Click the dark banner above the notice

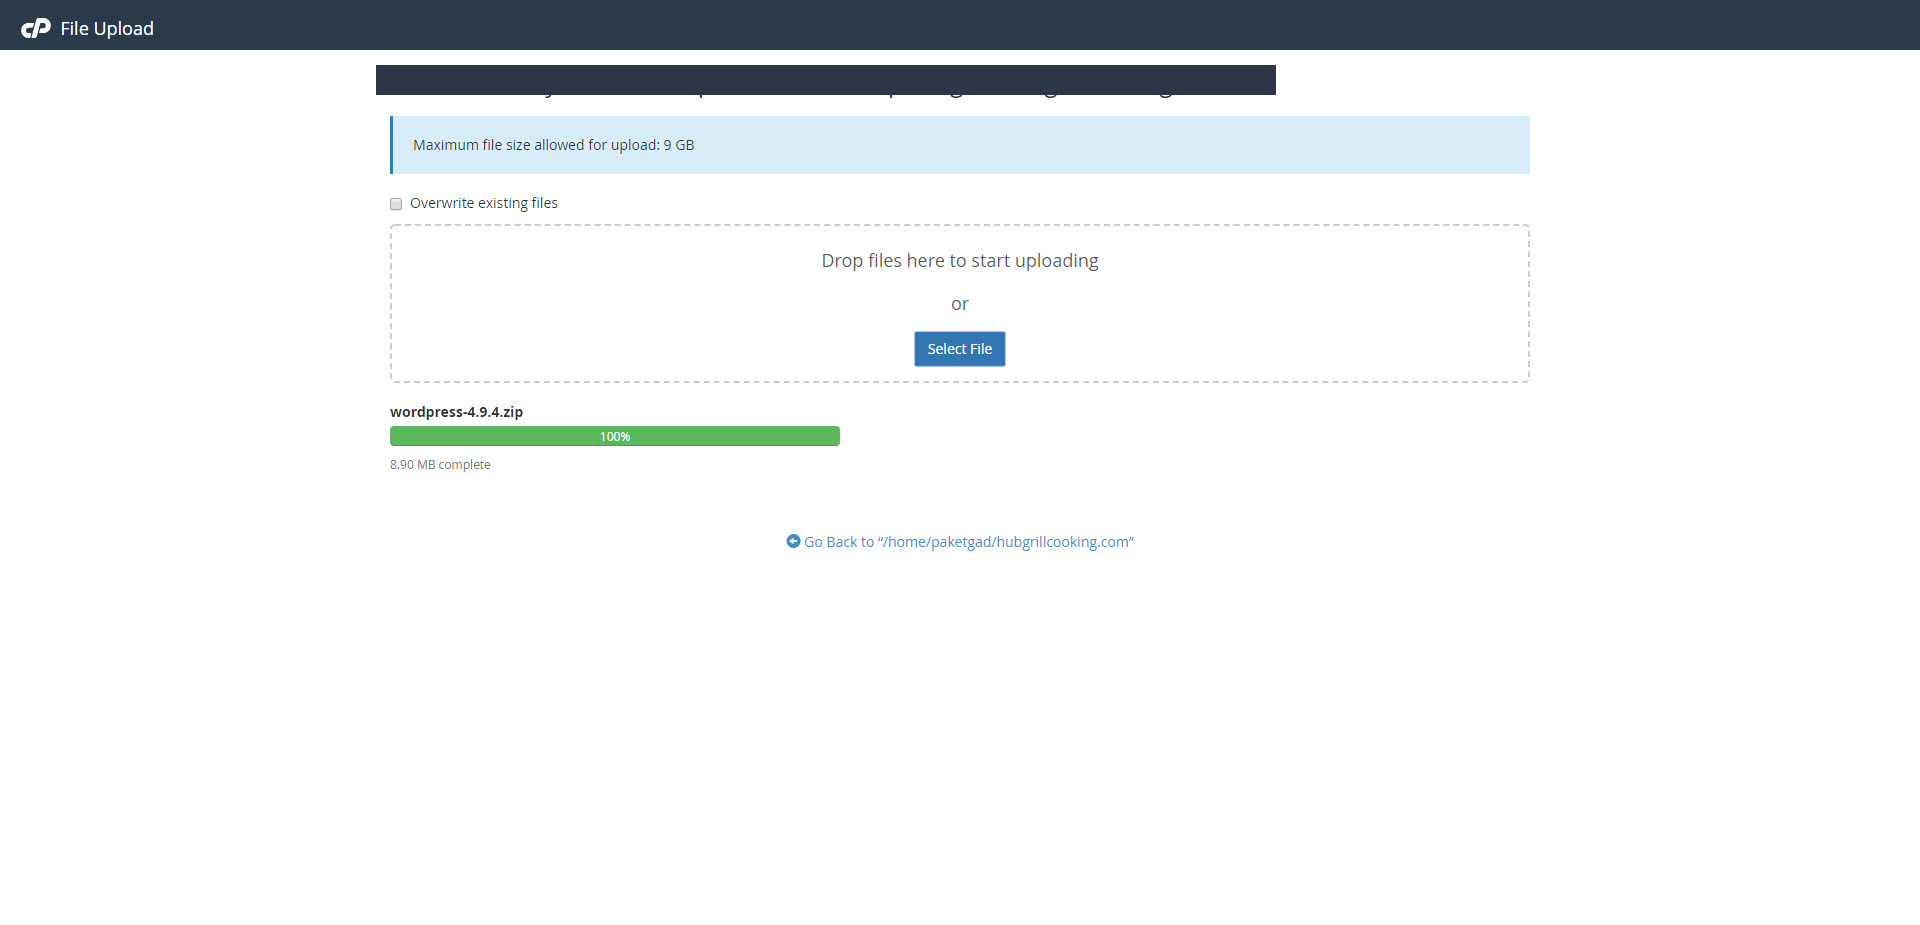coord(825,80)
